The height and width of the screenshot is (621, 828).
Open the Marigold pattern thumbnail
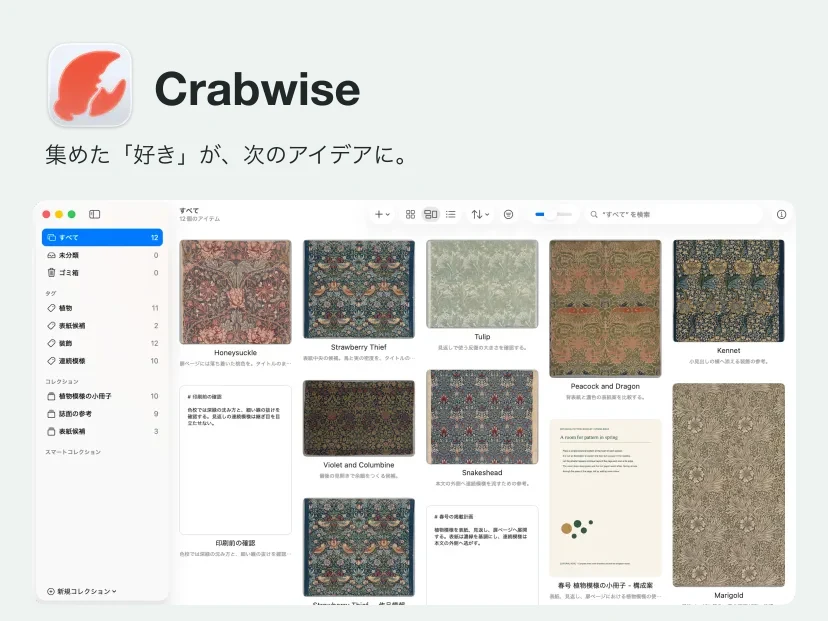pos(729,485)
